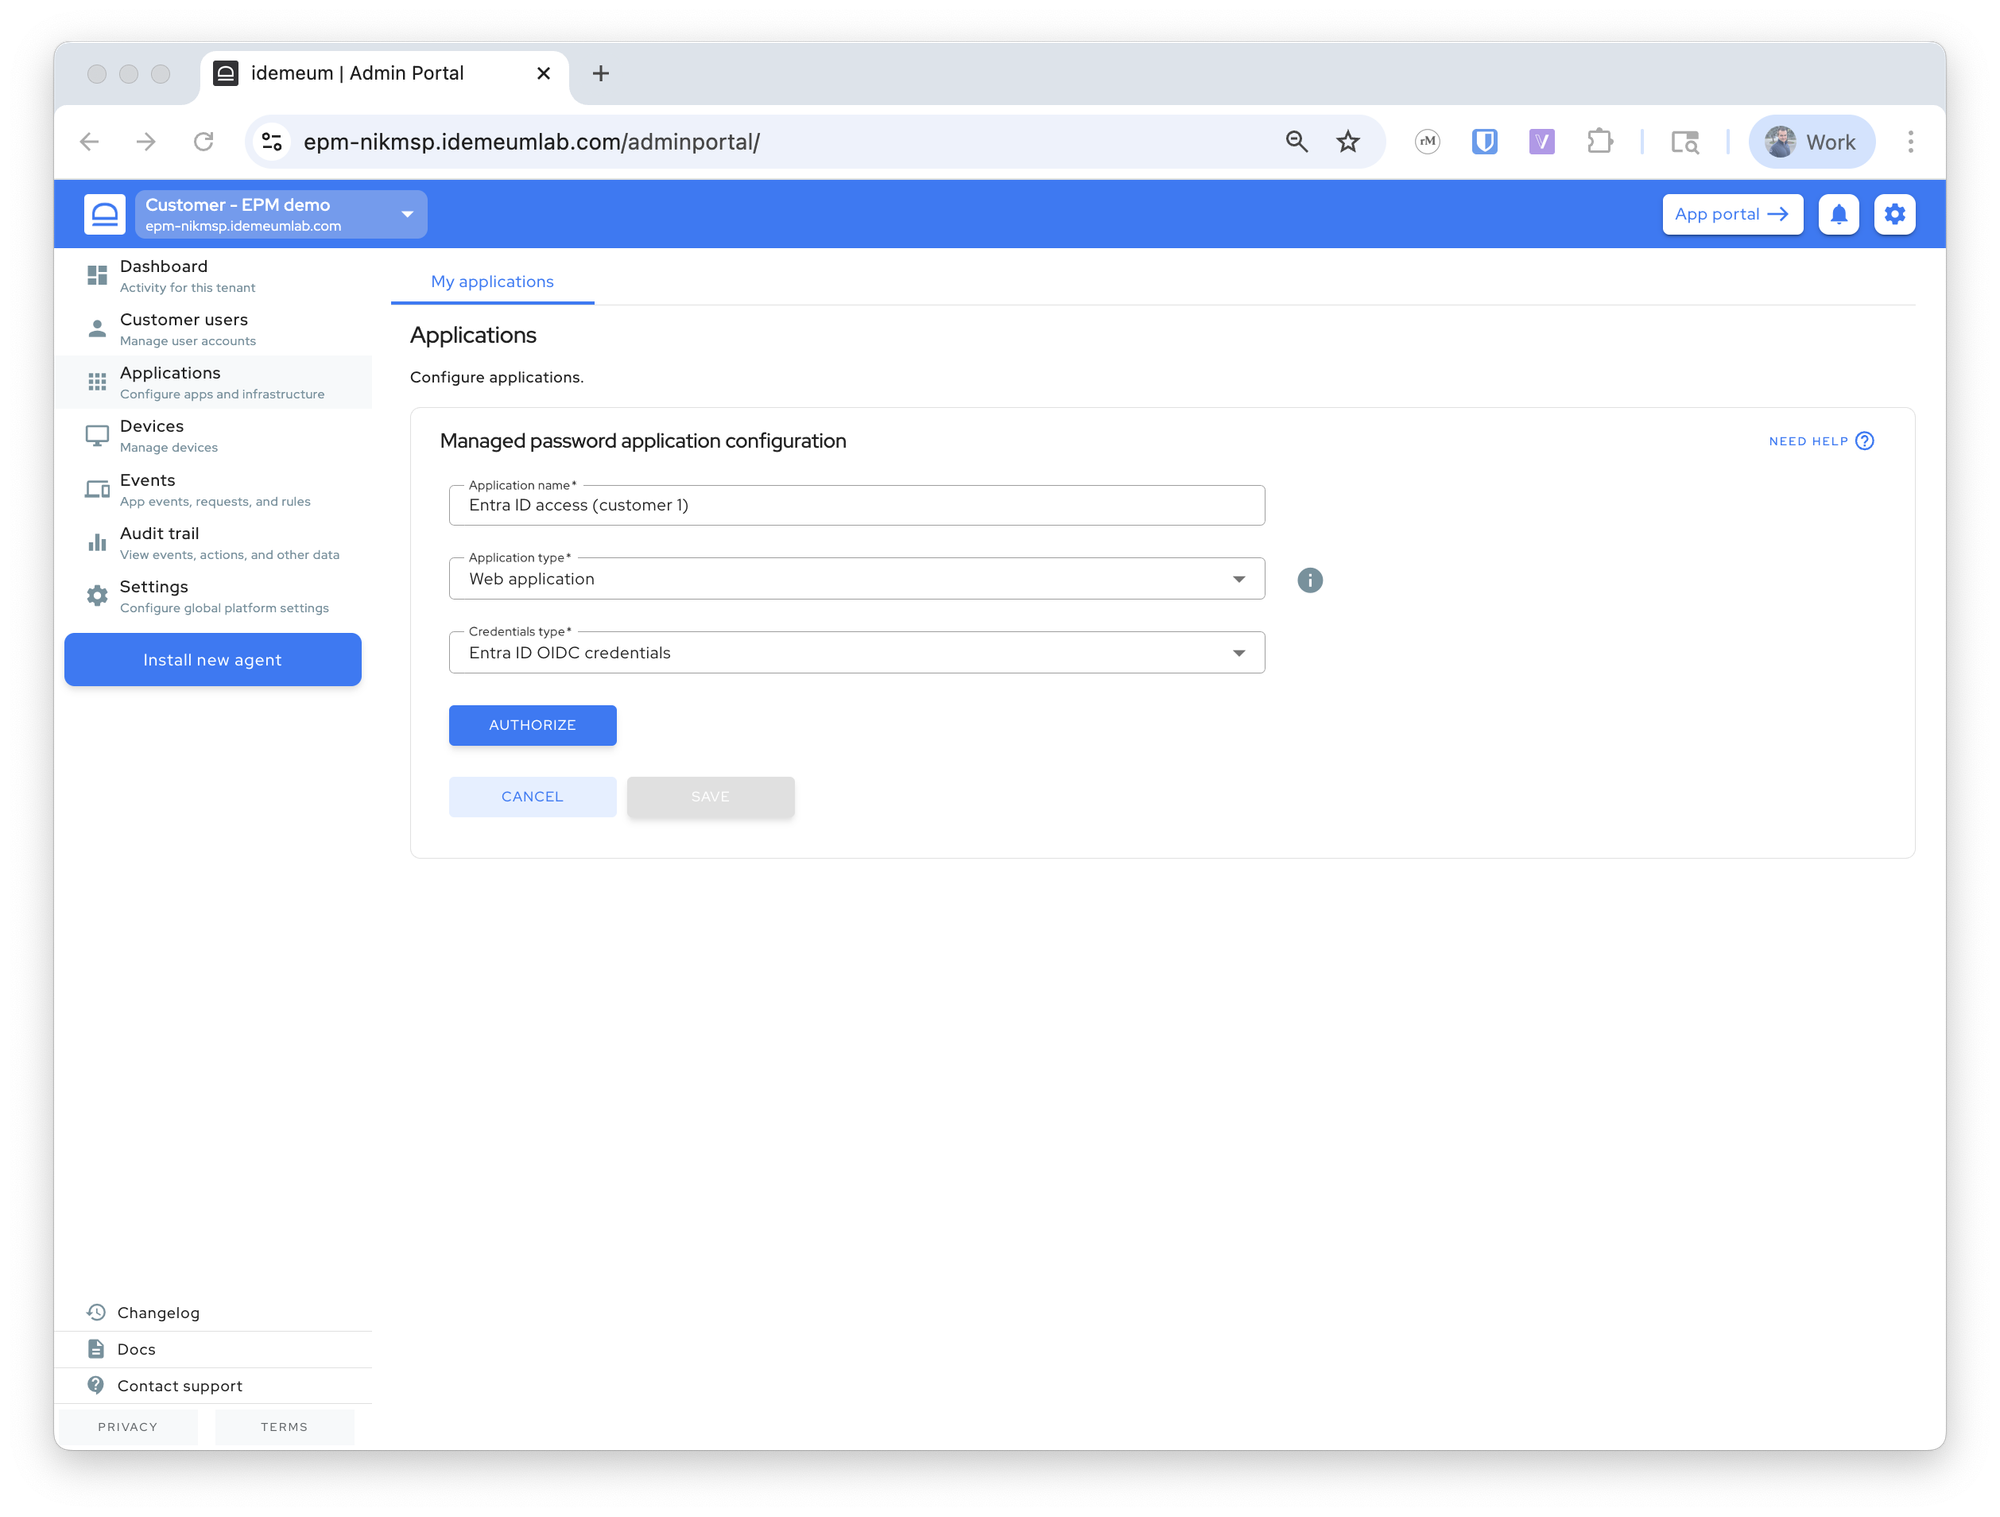Click the info icon beside Application type

1310,580
